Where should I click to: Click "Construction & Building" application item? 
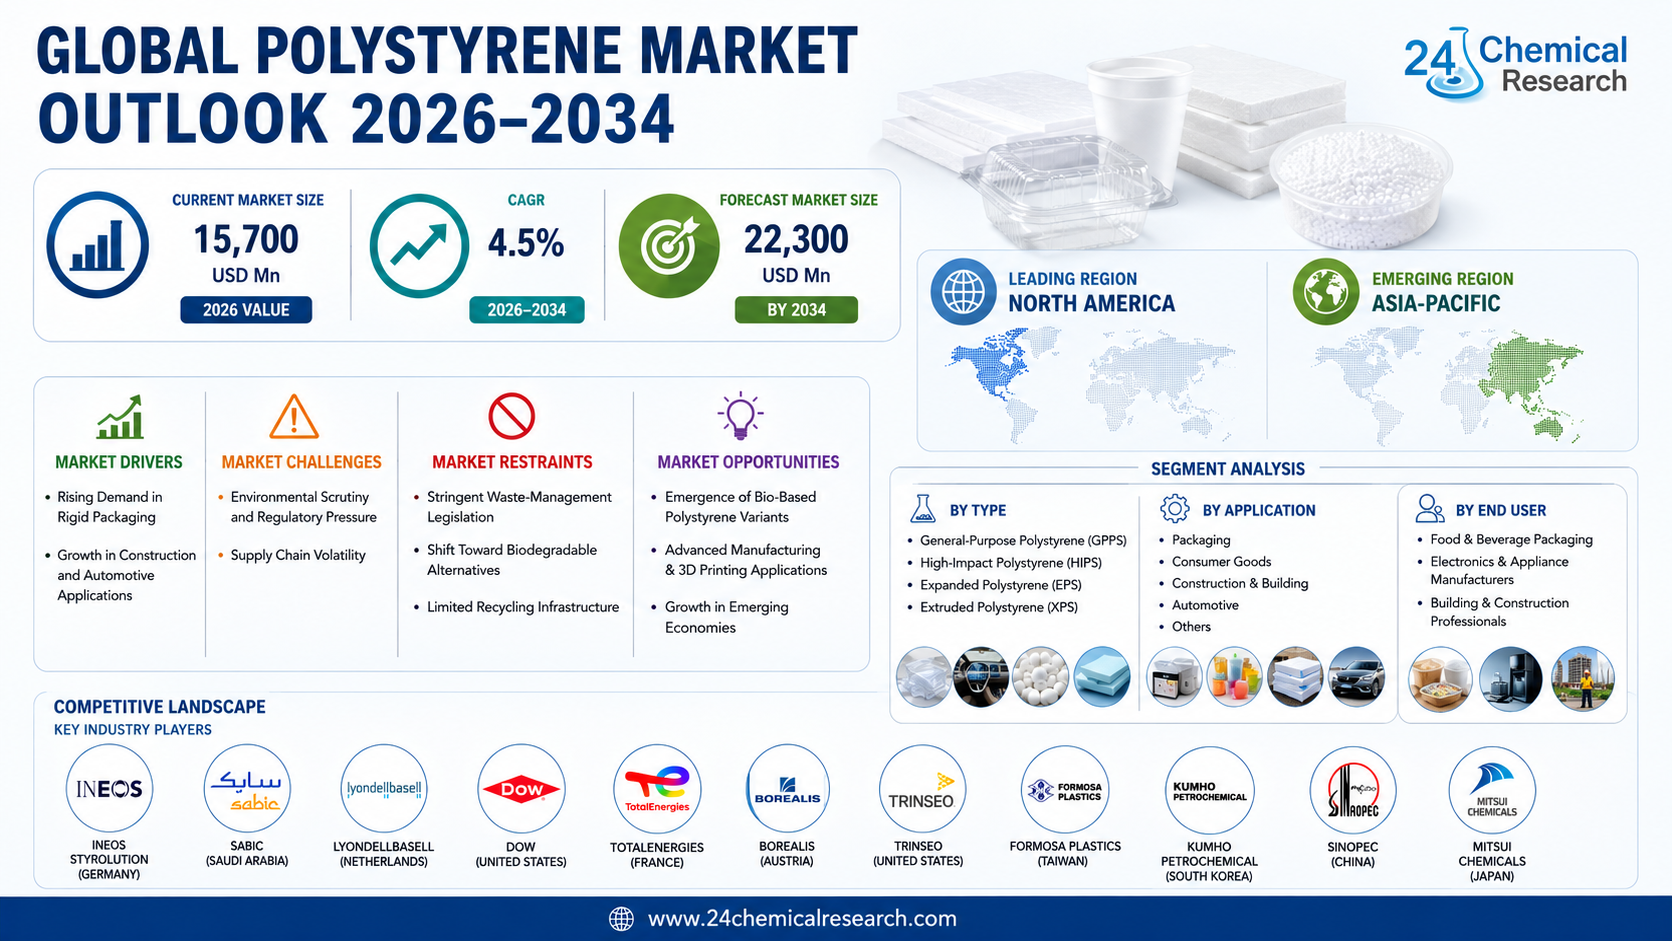[1240, 583]
